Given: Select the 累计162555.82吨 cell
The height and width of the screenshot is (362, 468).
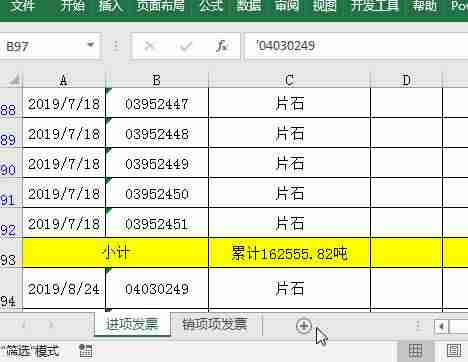Looking at the screenshot, I should pos(289,253).
